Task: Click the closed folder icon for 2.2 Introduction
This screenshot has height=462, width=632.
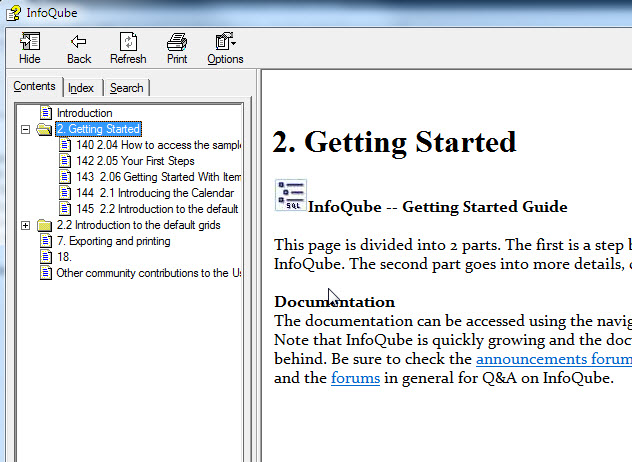Action: [44, 225]
